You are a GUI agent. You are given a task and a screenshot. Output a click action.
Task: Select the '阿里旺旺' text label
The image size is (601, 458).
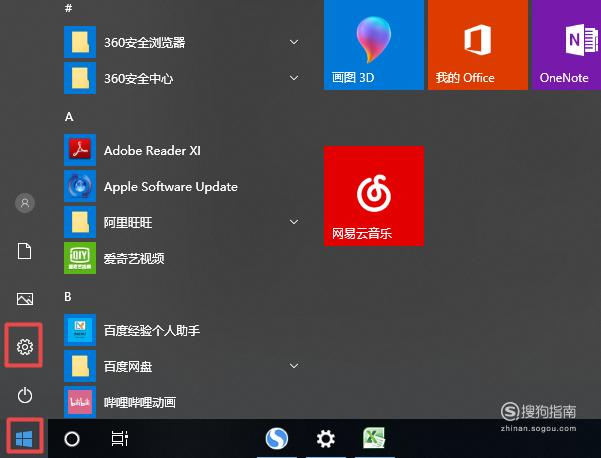(128, 223)
